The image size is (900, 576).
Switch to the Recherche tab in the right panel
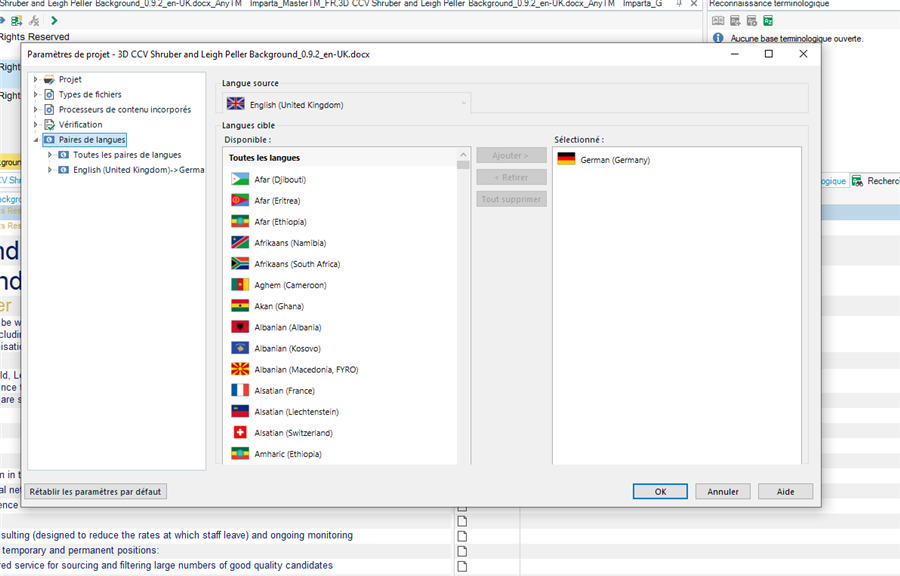pyautogui.click(x=876, y=181)
